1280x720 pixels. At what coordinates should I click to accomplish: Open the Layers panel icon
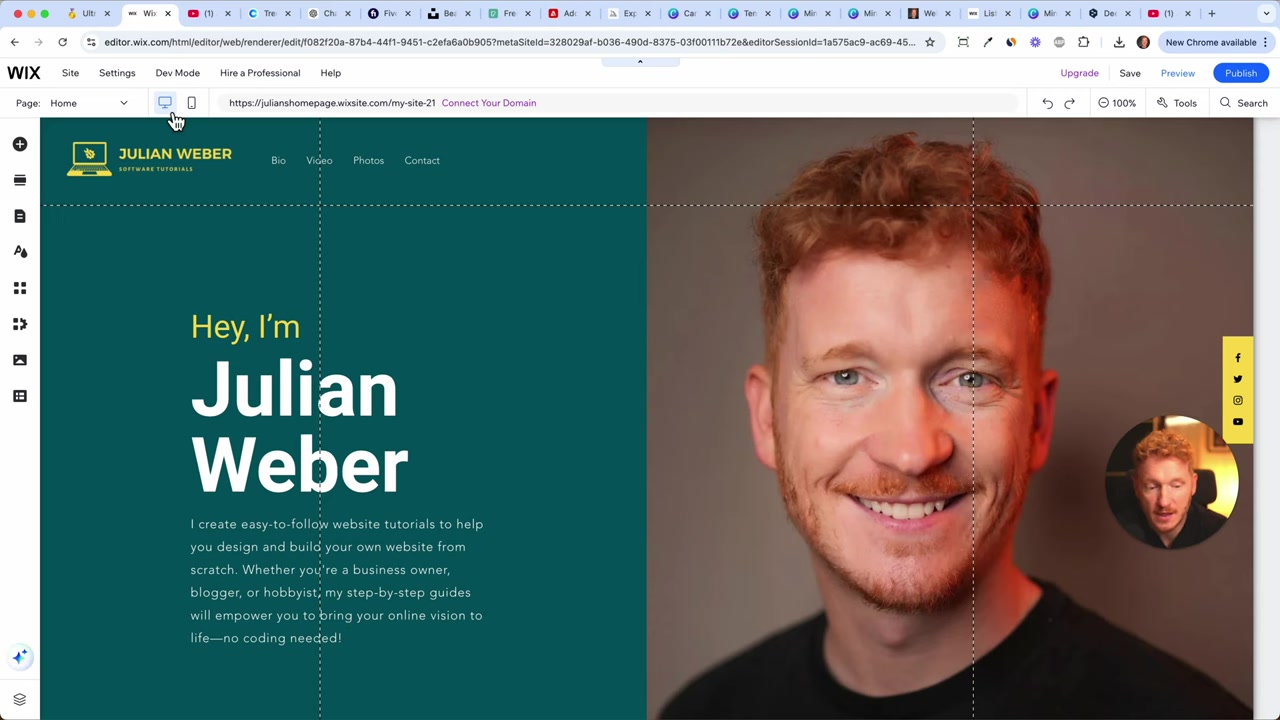(x=20, y=700)
